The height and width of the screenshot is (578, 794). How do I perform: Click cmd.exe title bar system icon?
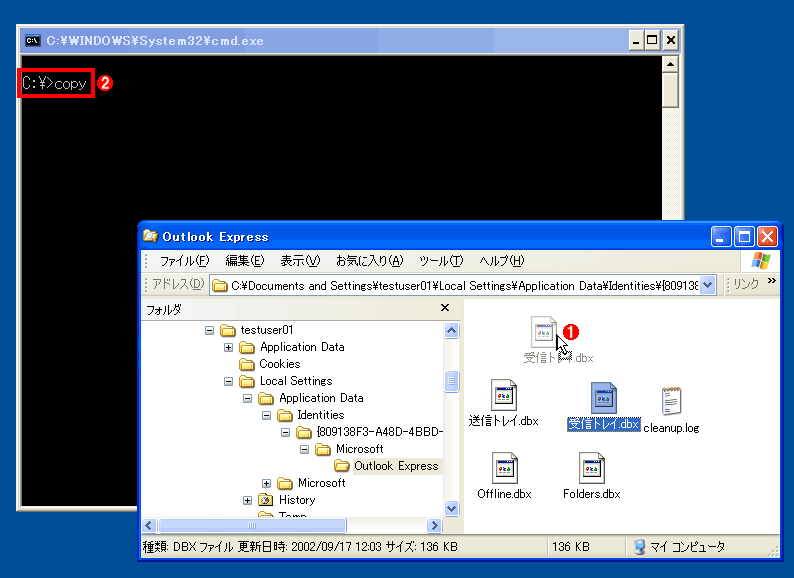(x=32, y=41)
